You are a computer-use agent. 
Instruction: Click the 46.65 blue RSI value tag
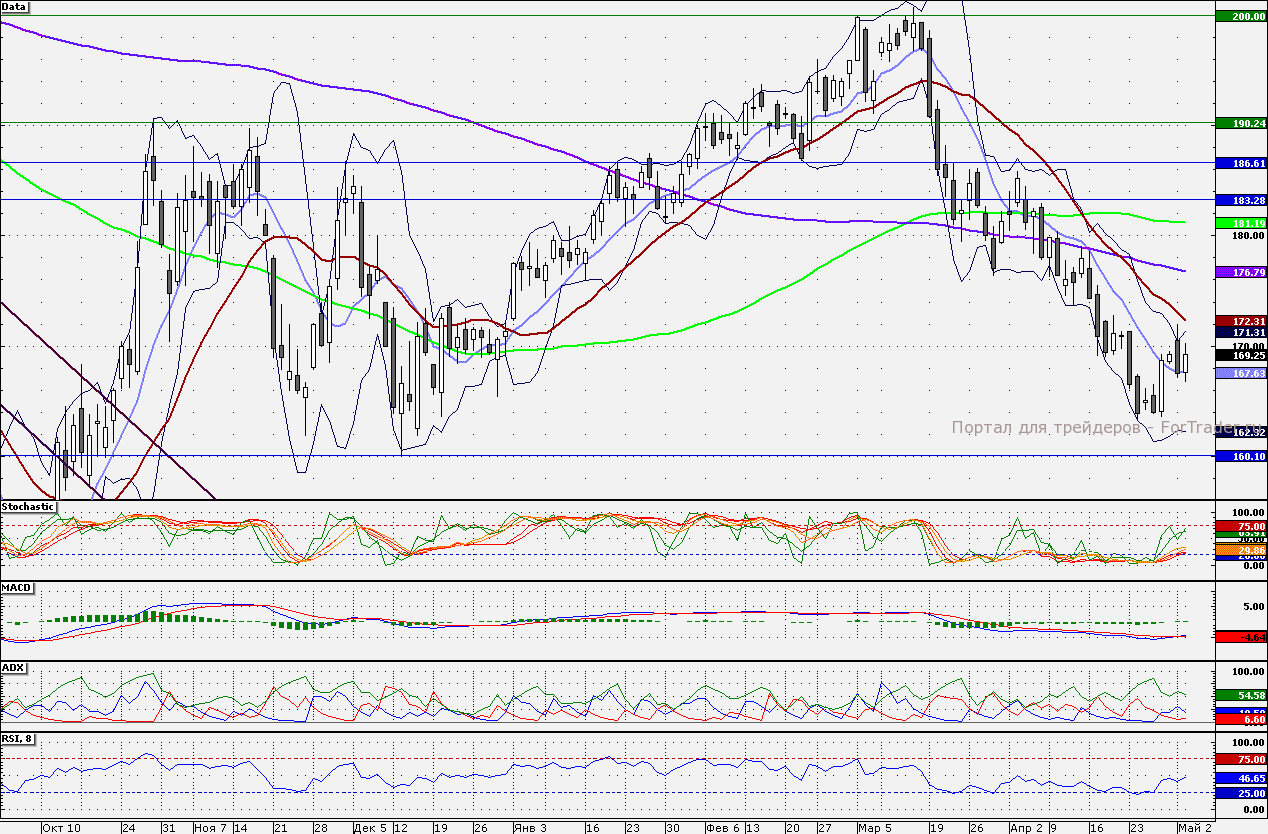coord(1240,777)
